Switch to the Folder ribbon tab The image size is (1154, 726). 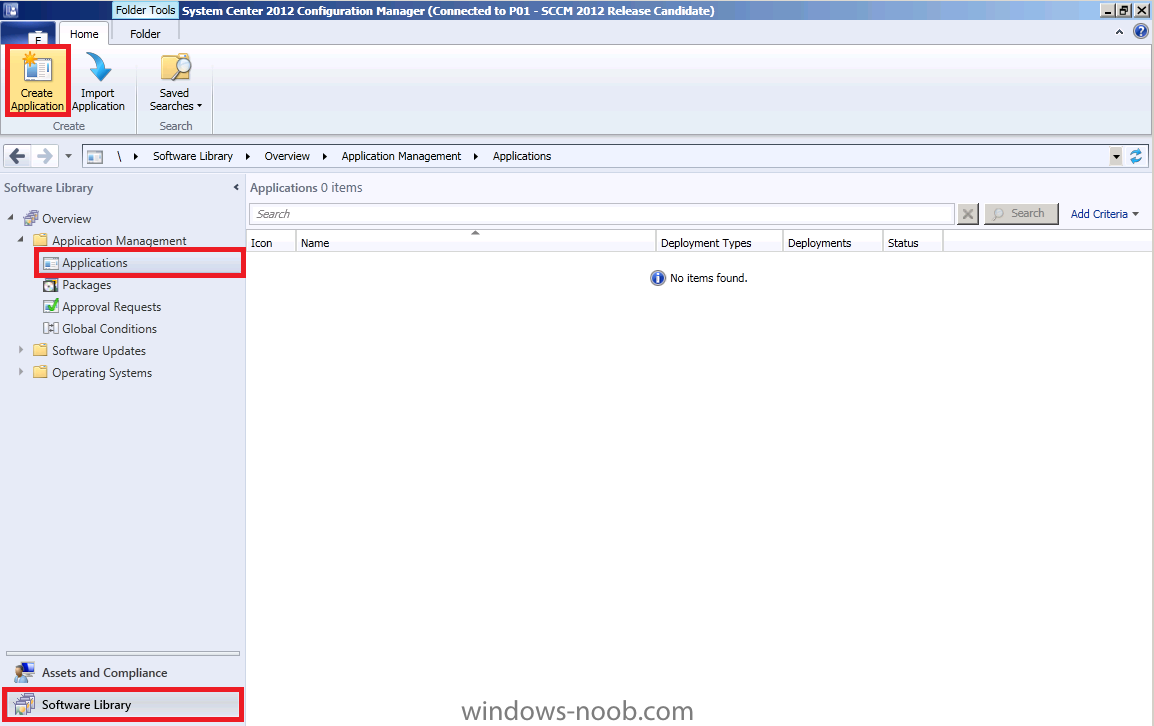[145, 34]
